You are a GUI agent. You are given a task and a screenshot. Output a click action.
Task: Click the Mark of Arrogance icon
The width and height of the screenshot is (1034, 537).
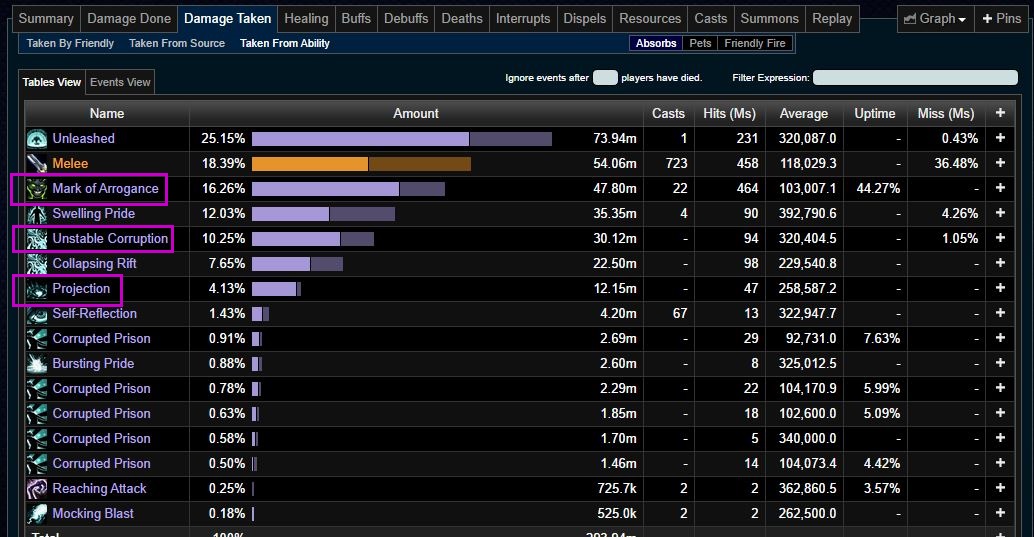point(37,189)
